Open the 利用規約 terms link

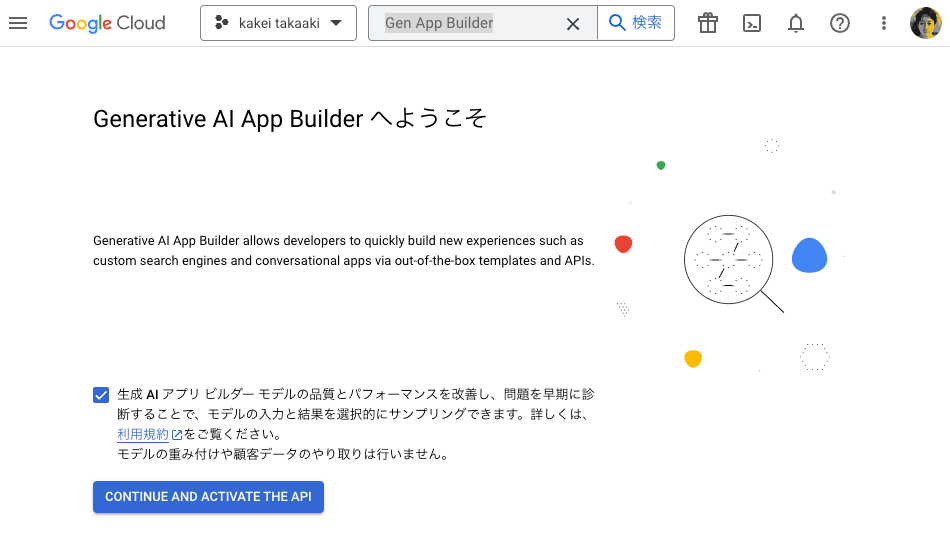click(143, 434)
